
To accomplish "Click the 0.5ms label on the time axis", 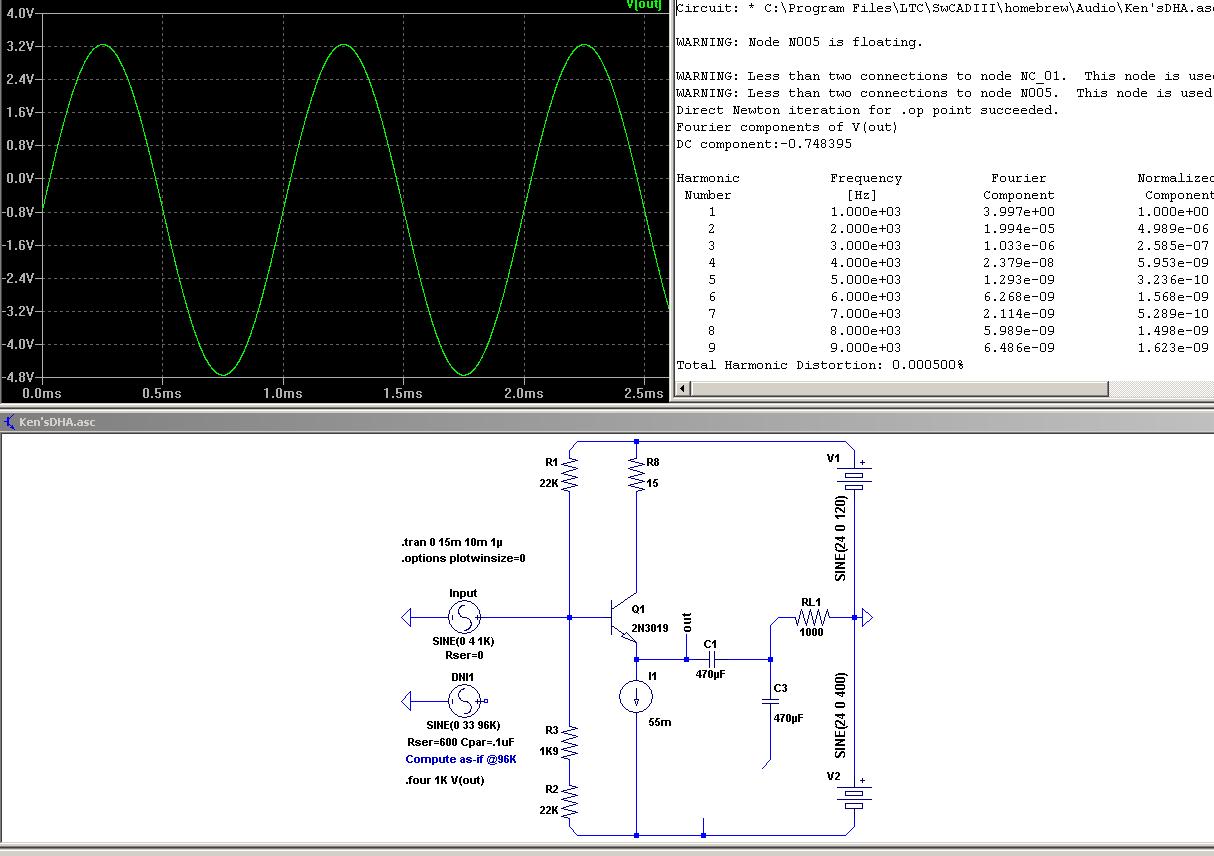I will point(161,393).
